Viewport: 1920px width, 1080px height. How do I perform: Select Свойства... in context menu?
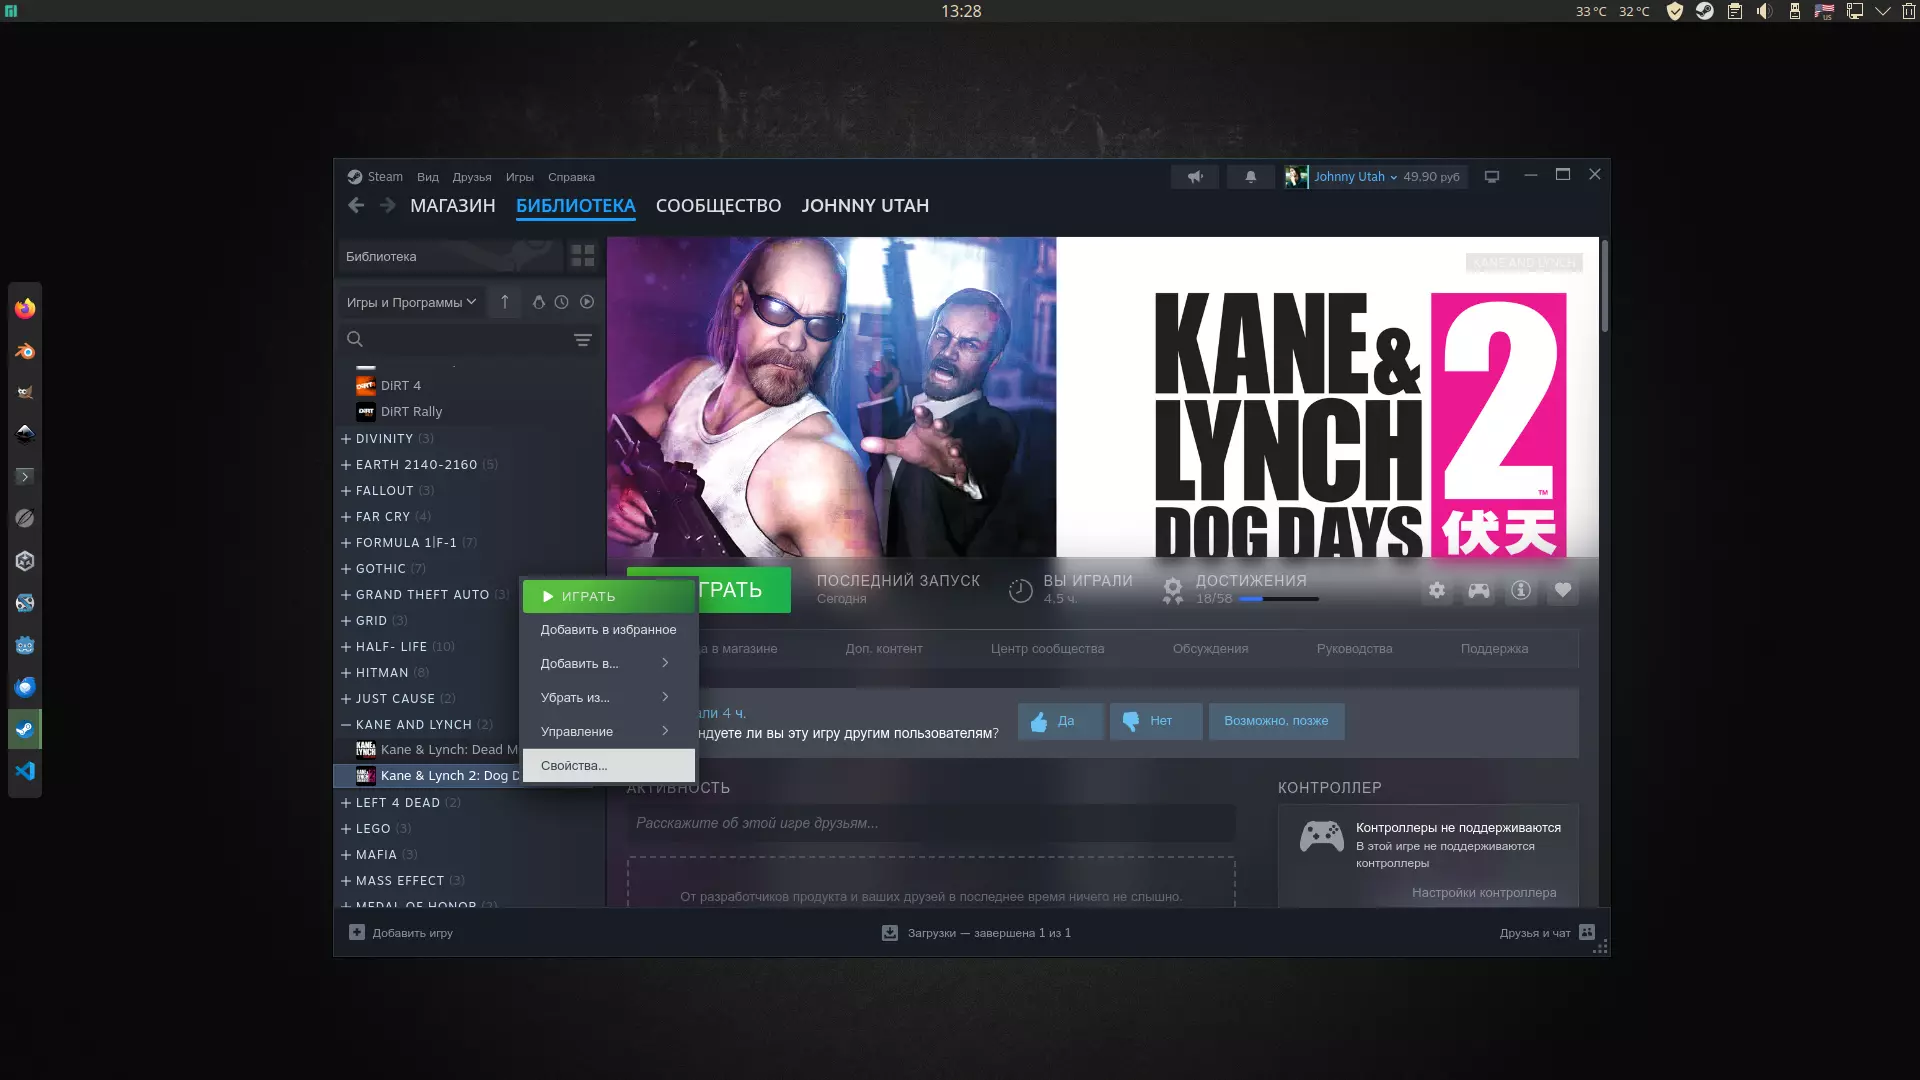[574, 766]
